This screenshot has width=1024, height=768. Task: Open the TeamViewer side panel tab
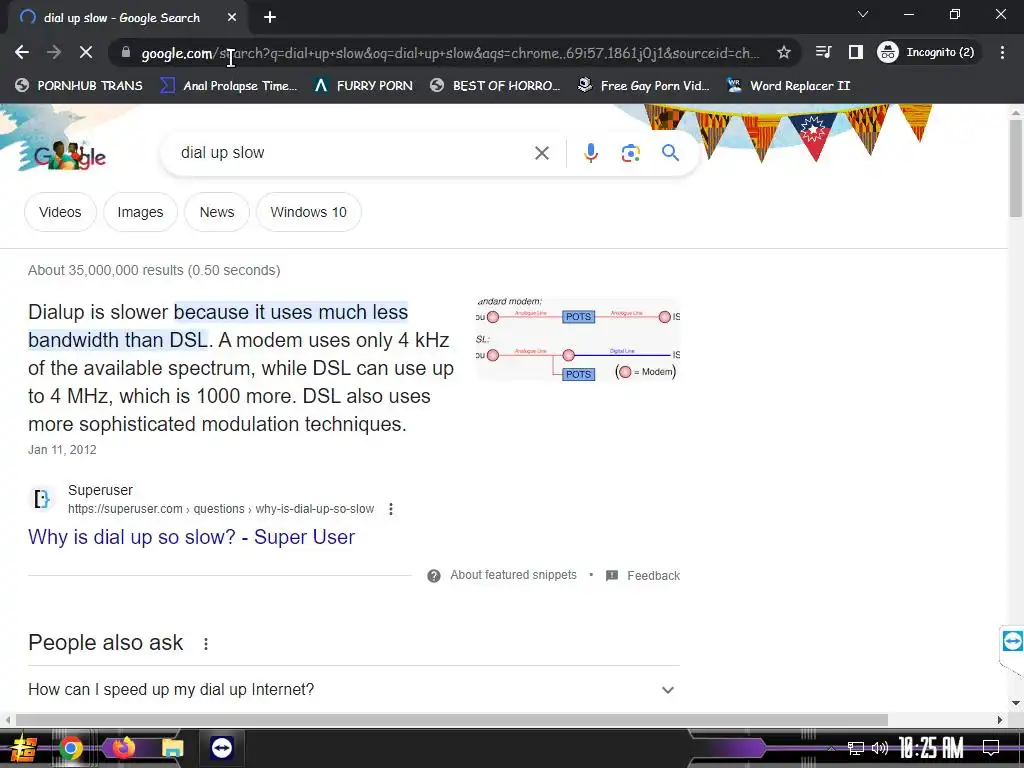[1012, 641]
